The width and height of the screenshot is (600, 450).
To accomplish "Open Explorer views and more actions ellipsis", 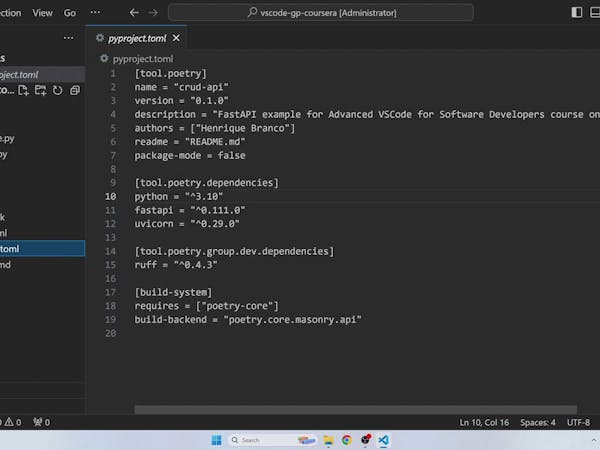I will 68,38.
